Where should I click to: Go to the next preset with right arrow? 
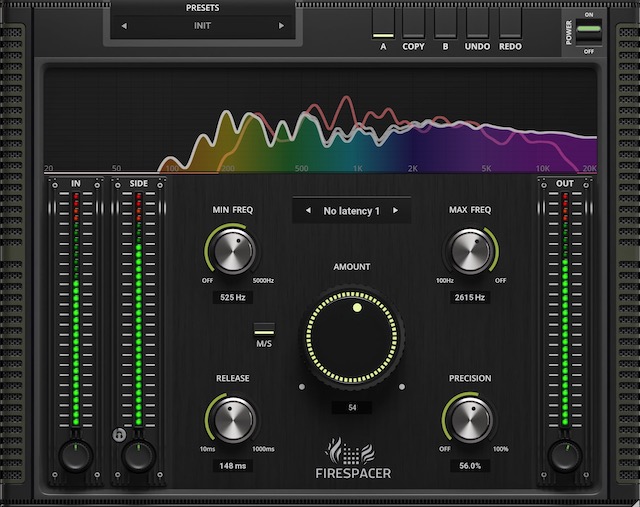pyautogui.click(x=281, y=26)
